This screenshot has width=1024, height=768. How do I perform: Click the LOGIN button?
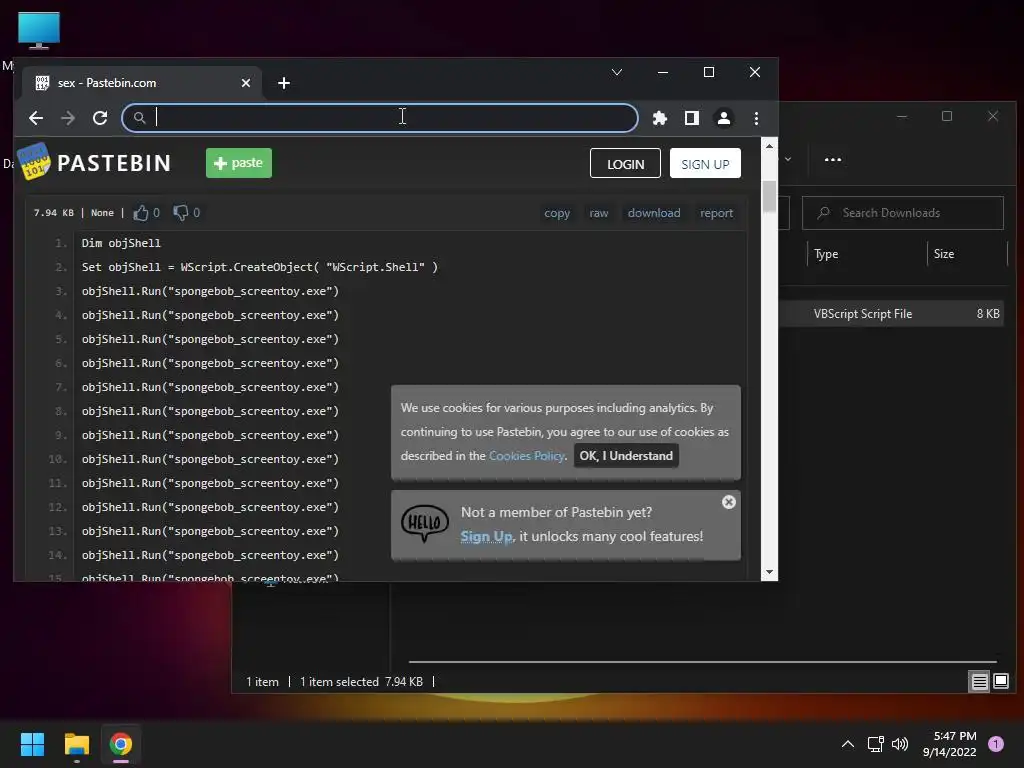pyautogui.click(x=625, y=164)
